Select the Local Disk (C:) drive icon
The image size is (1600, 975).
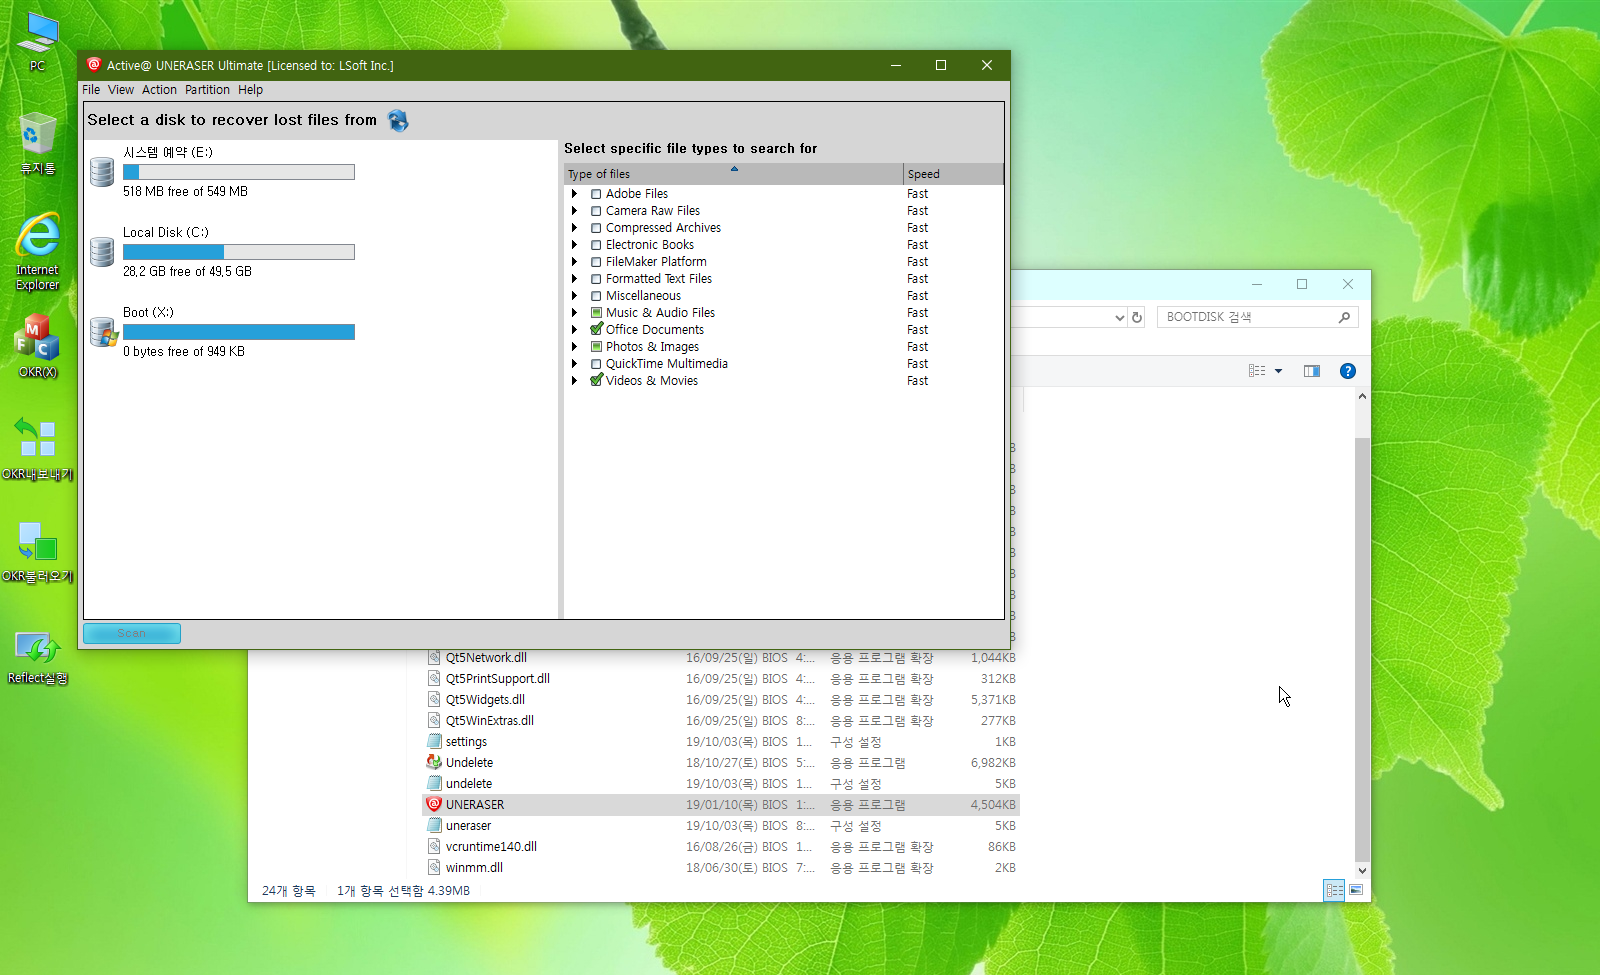[x=102, y=252]
